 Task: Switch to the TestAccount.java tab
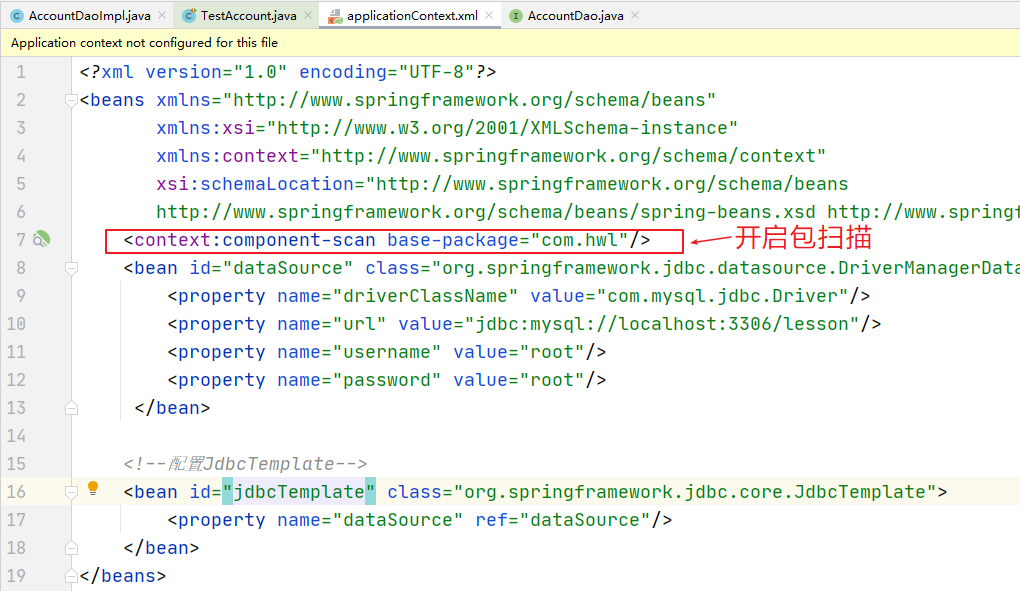click(x=248, y=16)
